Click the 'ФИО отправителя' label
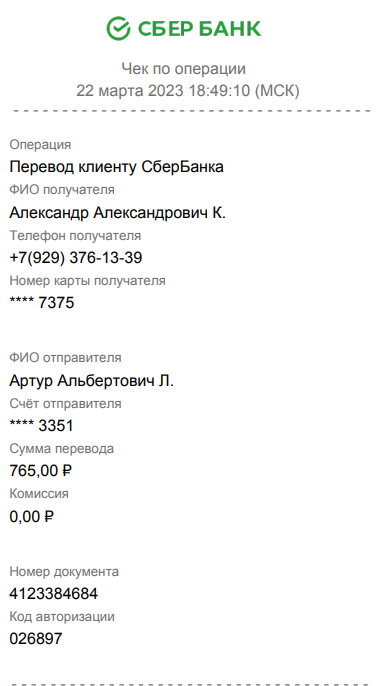Image resolution: width=378 pixels, height=686 pixels. point(66,357)
